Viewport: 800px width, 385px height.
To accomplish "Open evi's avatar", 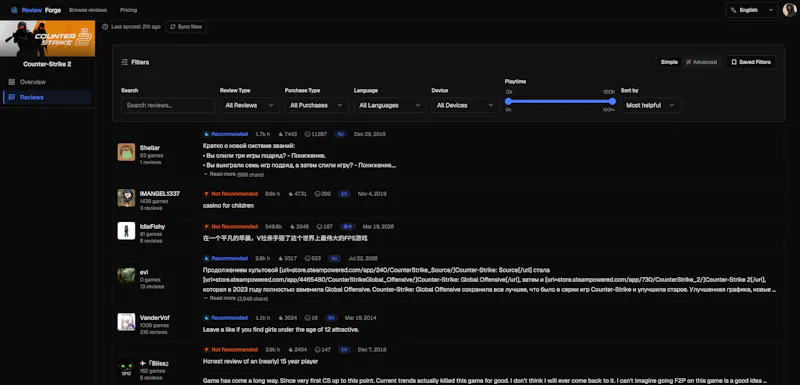I will [x=126, y=275].
